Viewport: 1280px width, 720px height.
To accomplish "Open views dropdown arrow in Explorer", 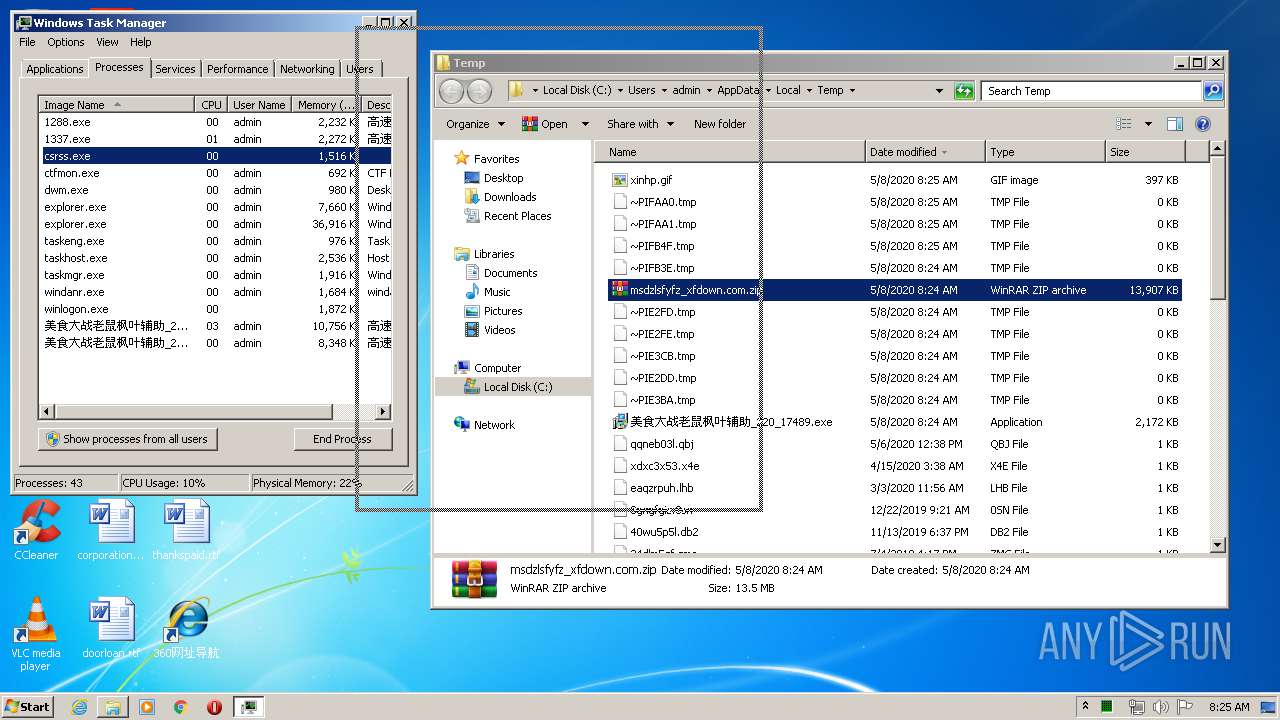I will [1148, 124].
